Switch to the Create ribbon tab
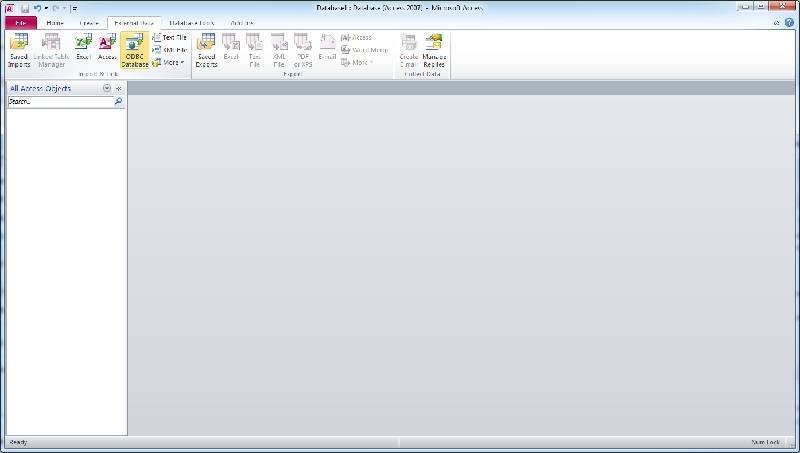The image size is (800, 453). tap(89, 22)
